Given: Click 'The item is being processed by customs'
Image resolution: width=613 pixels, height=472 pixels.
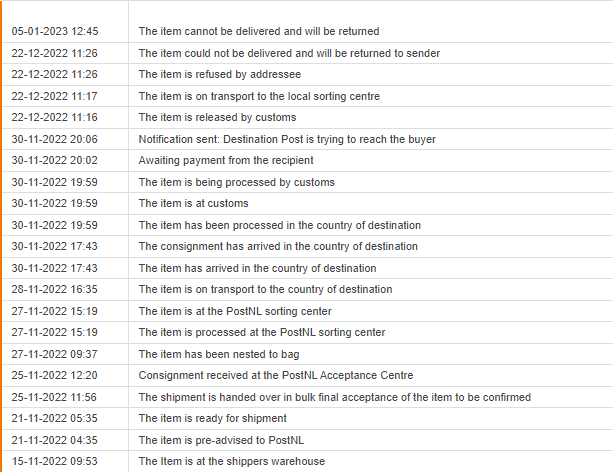Looking at the screenshot, I should click(x=237, y=182).
